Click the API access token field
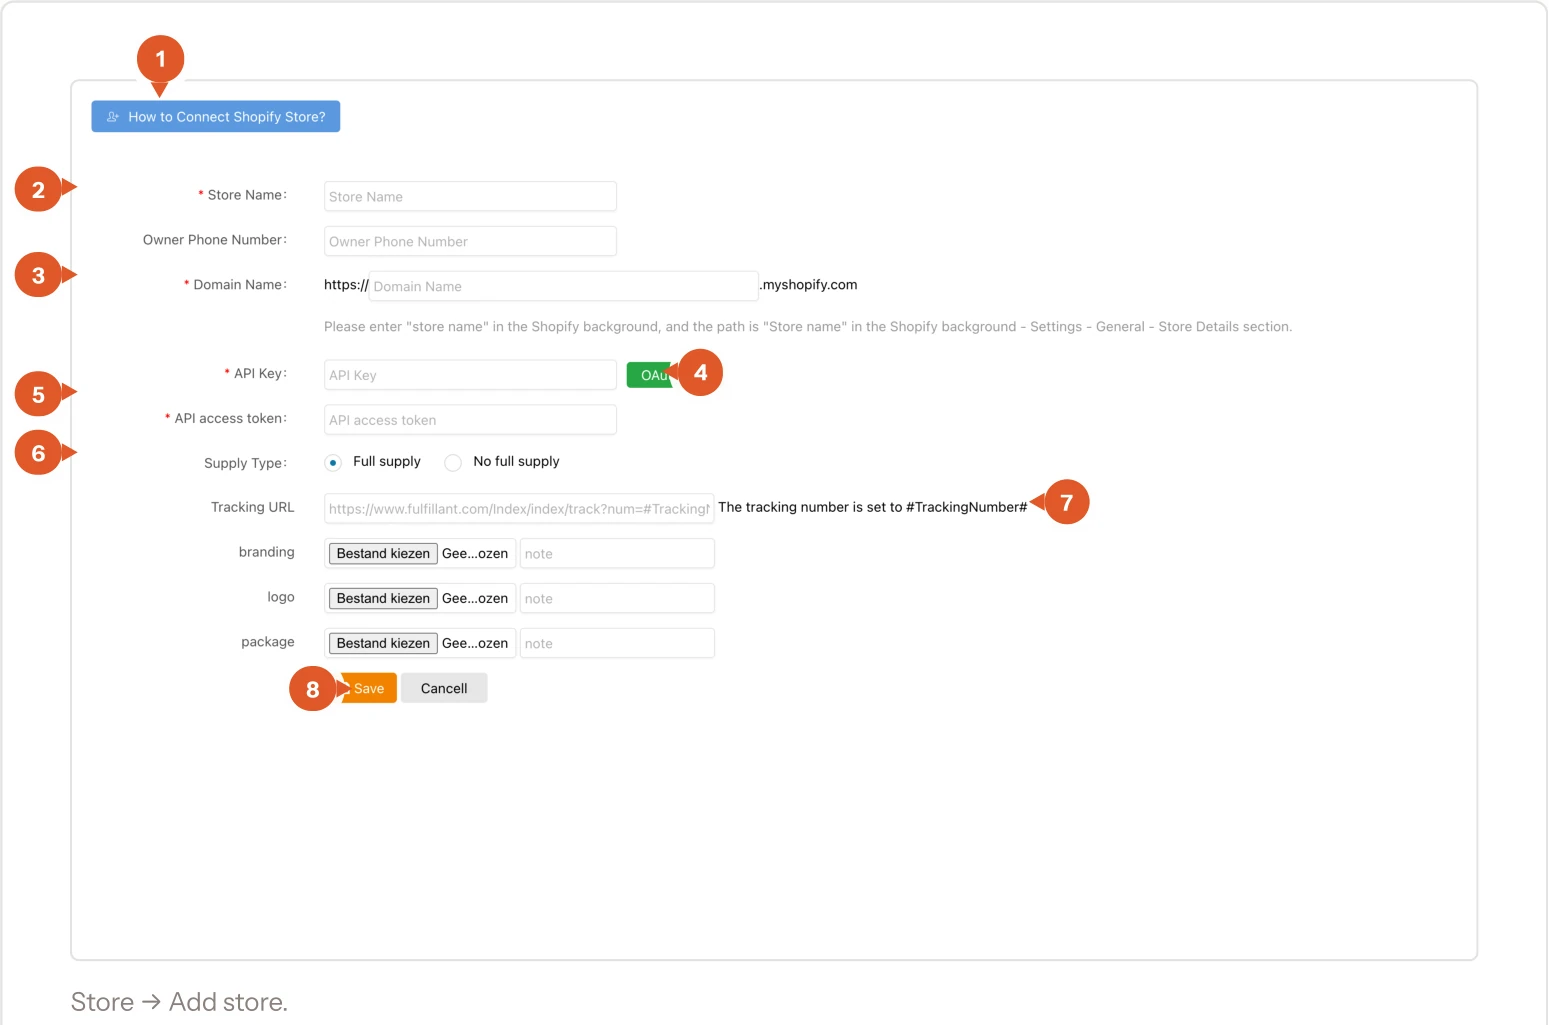1549x1025 pixels. pos(470,420)
